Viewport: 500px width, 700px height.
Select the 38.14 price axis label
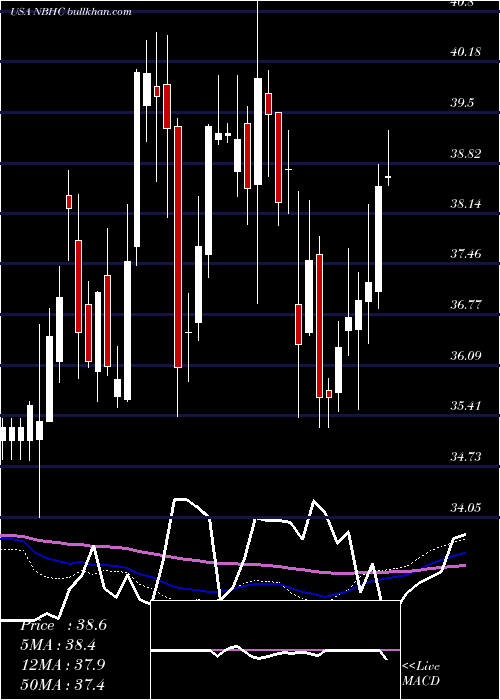[x=466, y=204]
